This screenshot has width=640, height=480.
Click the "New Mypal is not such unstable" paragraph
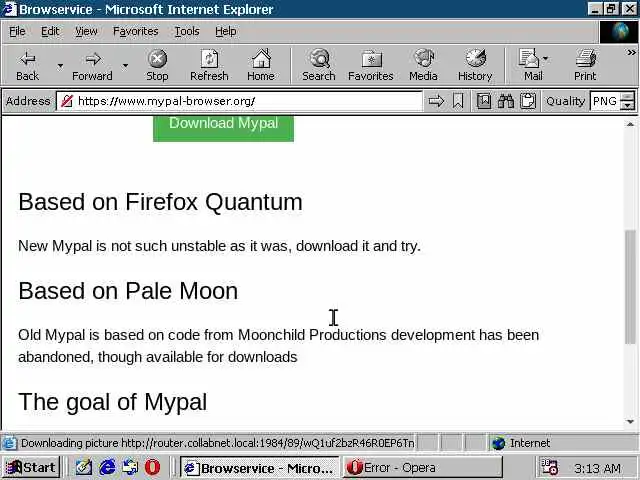click(x=220, y=246)
